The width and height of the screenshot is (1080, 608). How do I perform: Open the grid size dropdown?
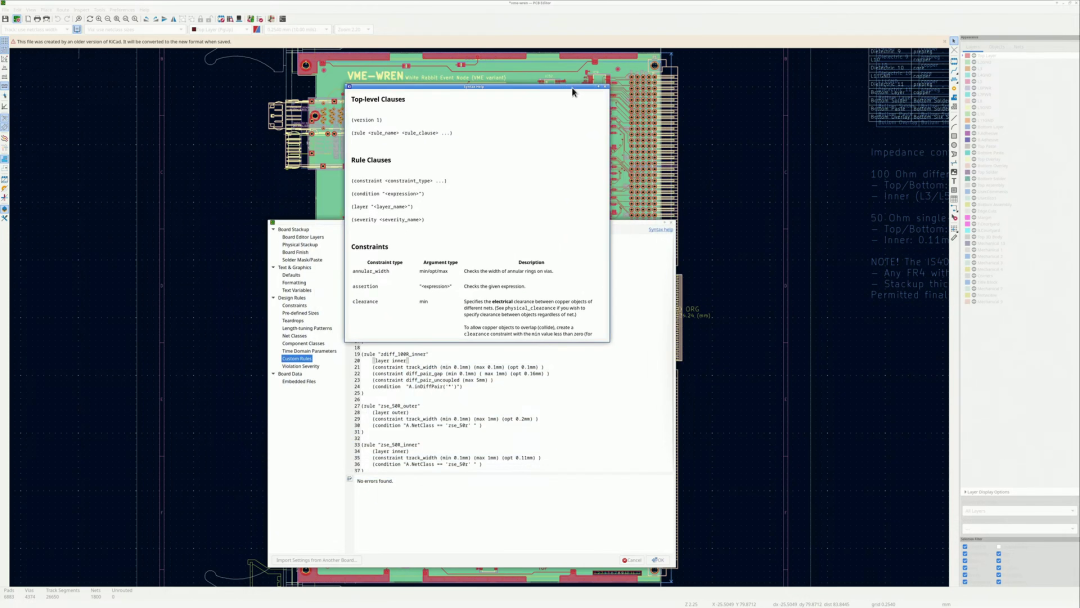point(298,30)
